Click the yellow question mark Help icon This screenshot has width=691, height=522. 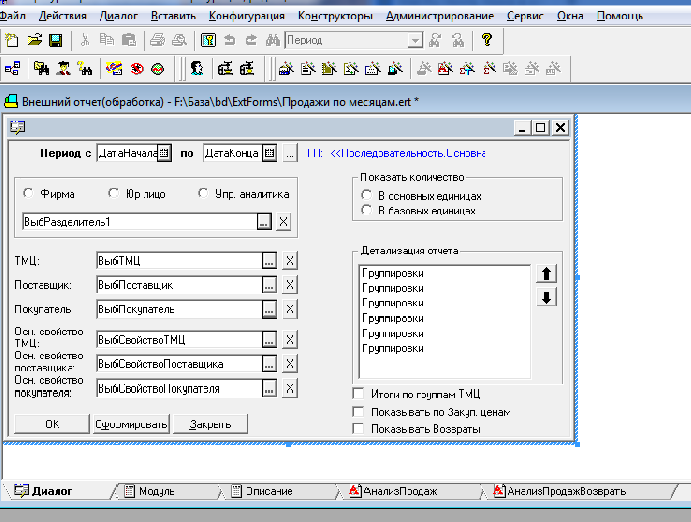pyautogui.click(x=487, y=40)
